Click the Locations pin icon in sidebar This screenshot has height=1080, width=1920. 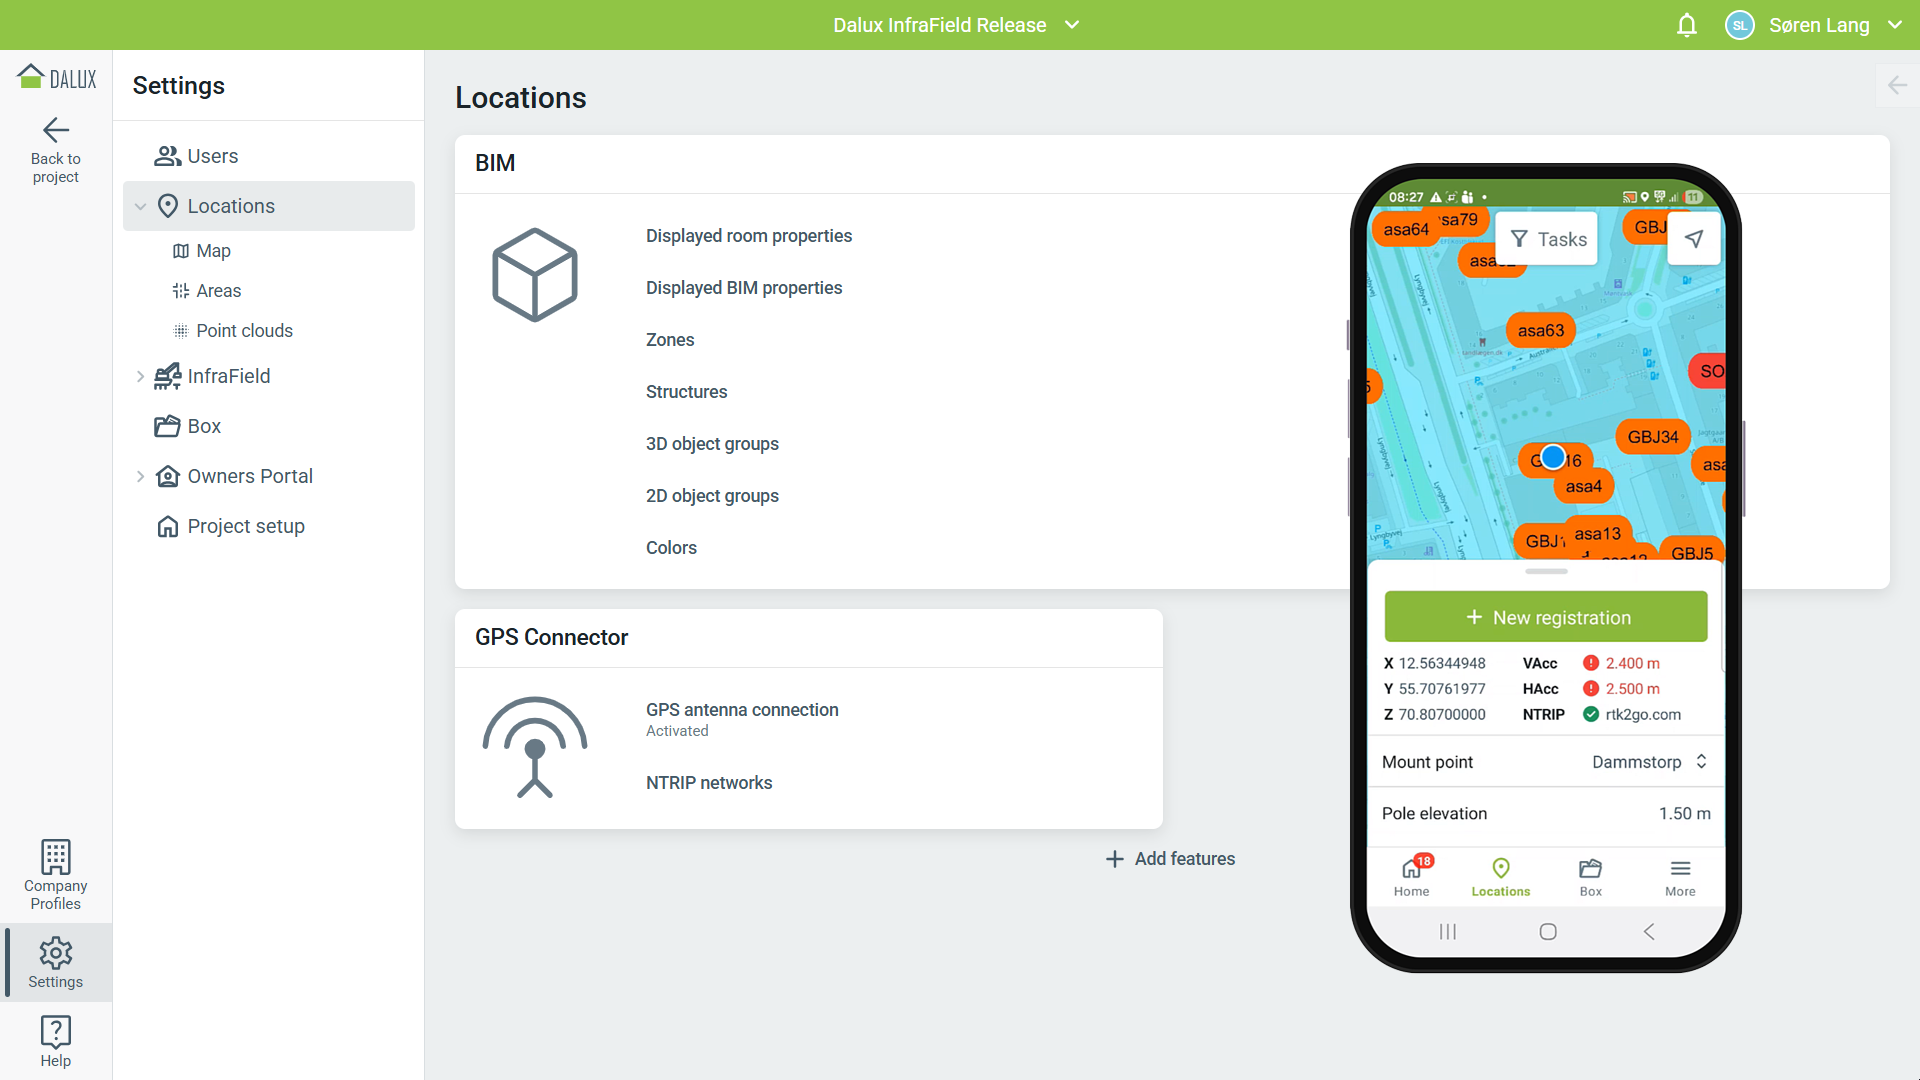[168, 206]
